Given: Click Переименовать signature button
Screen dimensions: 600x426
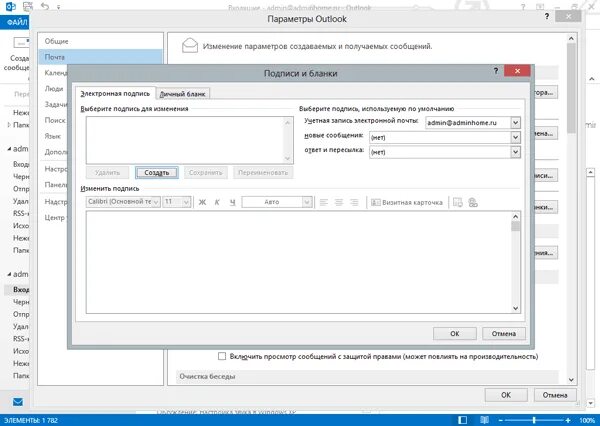Looking at the screenshot, I should pos(263,173).
